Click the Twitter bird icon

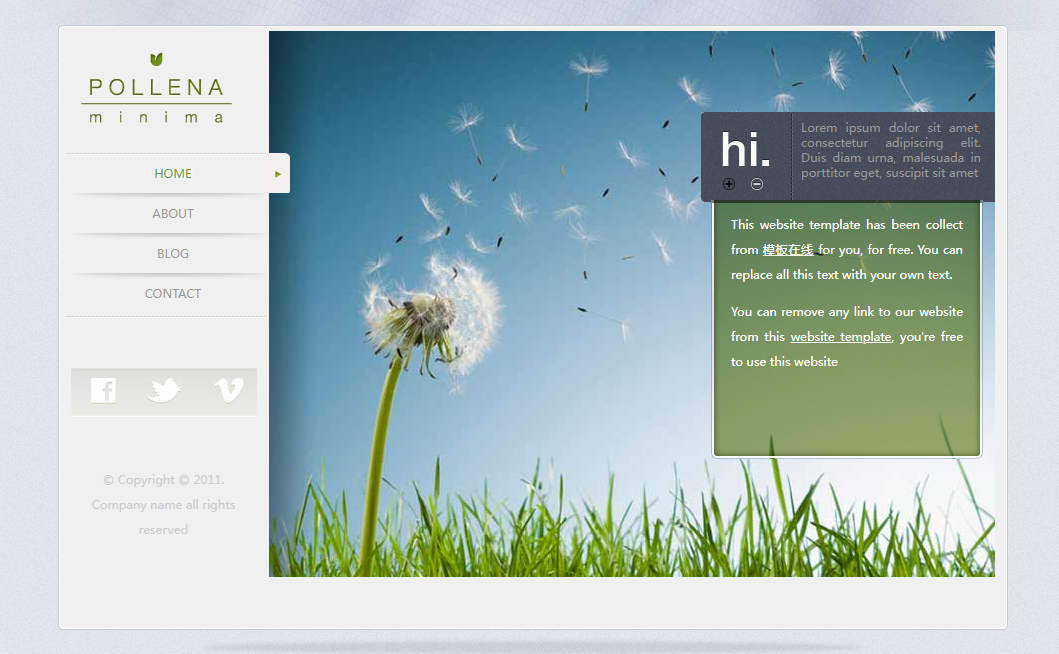point(164,390)
